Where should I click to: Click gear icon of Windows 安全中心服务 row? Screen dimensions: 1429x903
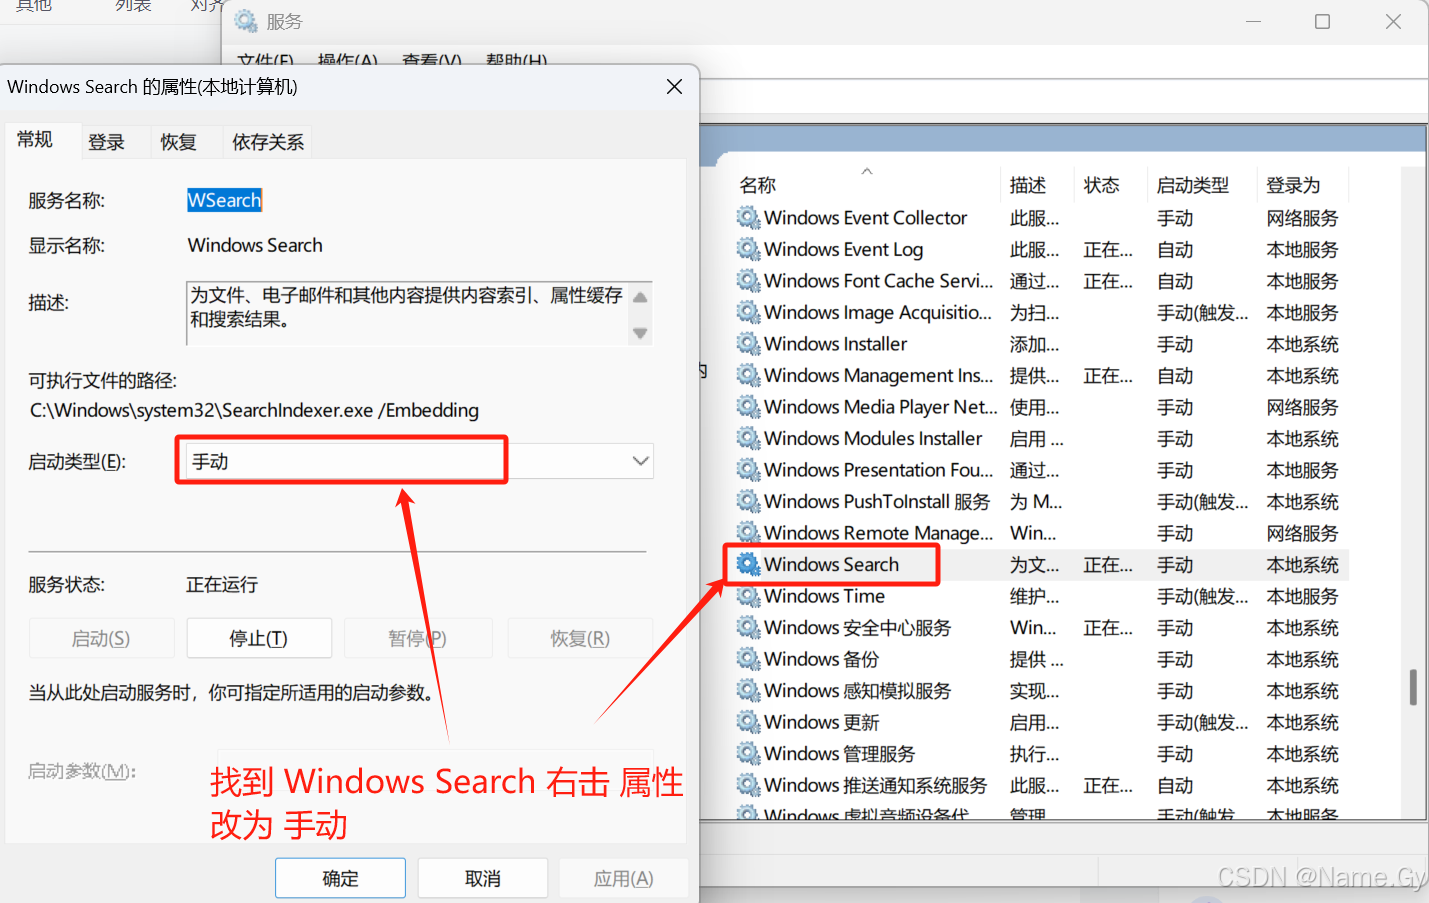click(x=748, y=627)
